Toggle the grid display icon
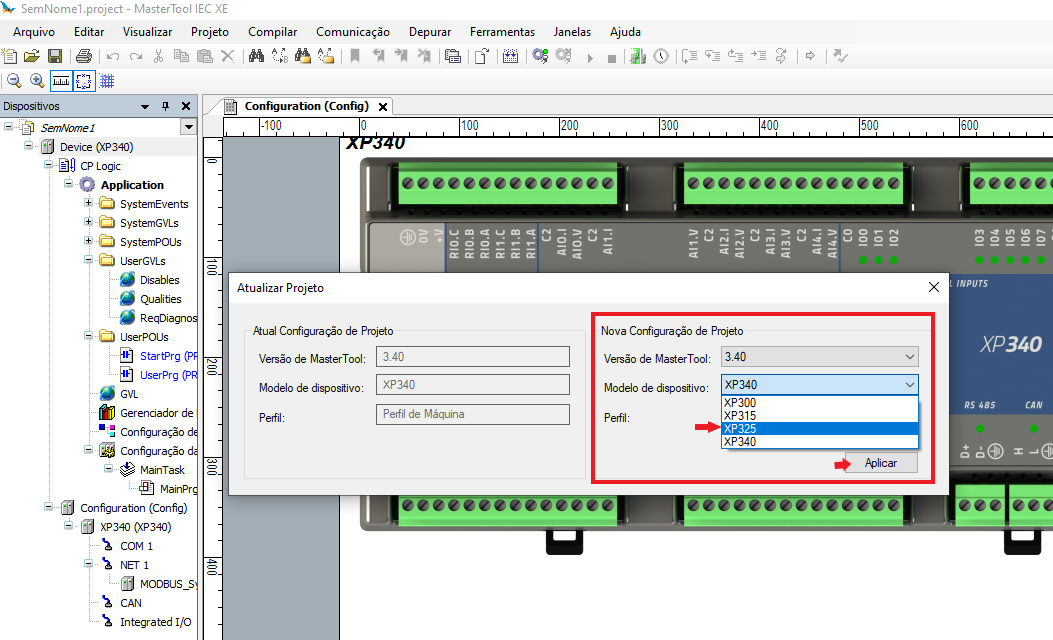Image resolution: width=1053 pixels, height=640 pixels. 107,82
